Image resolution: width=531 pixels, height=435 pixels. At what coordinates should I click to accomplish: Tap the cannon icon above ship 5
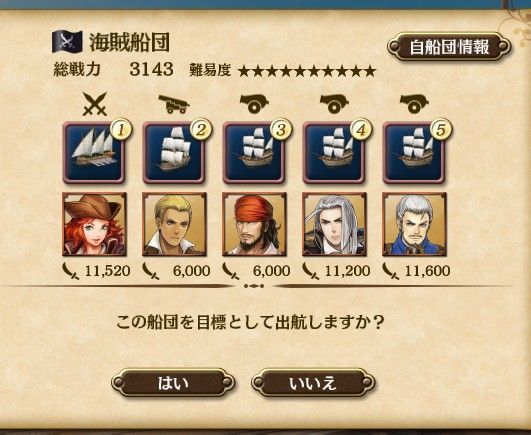414,103
